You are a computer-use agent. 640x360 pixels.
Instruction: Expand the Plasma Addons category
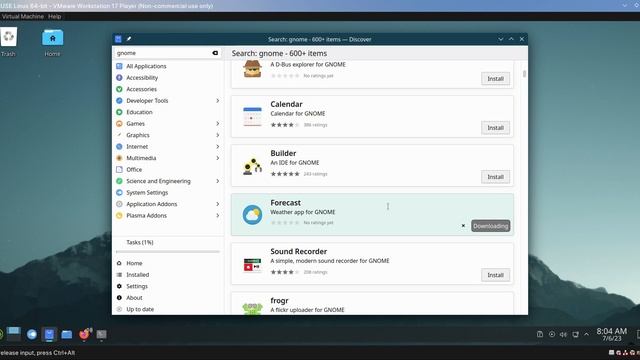[x=218, y=215]
